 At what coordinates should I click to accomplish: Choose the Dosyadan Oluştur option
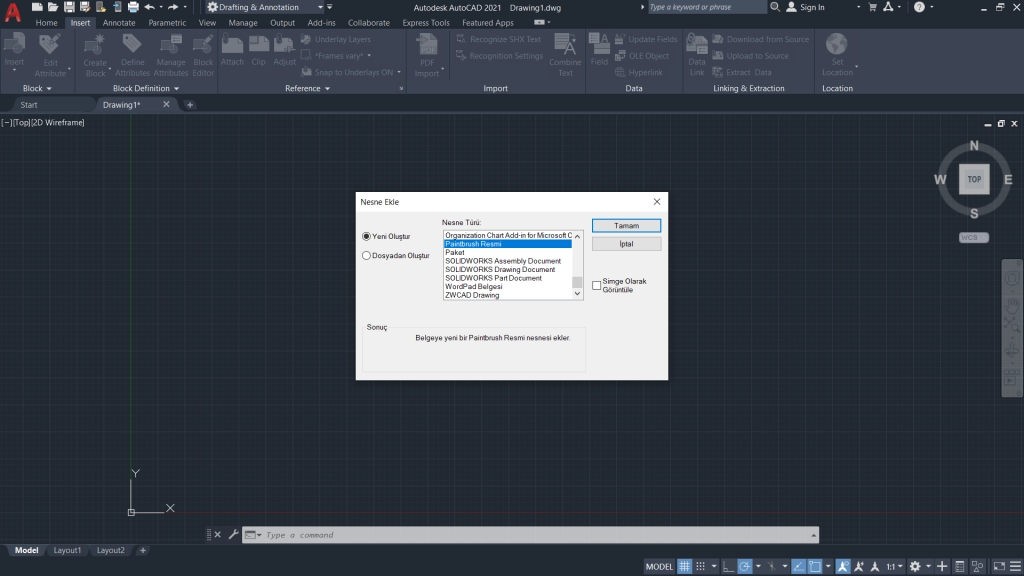click(367, 255)
